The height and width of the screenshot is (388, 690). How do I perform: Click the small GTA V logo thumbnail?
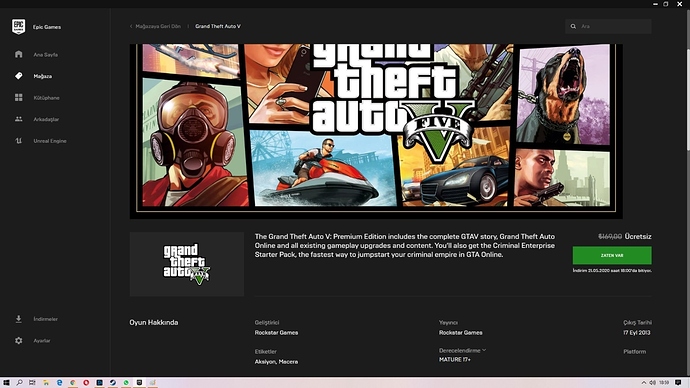tap(187, 264)
